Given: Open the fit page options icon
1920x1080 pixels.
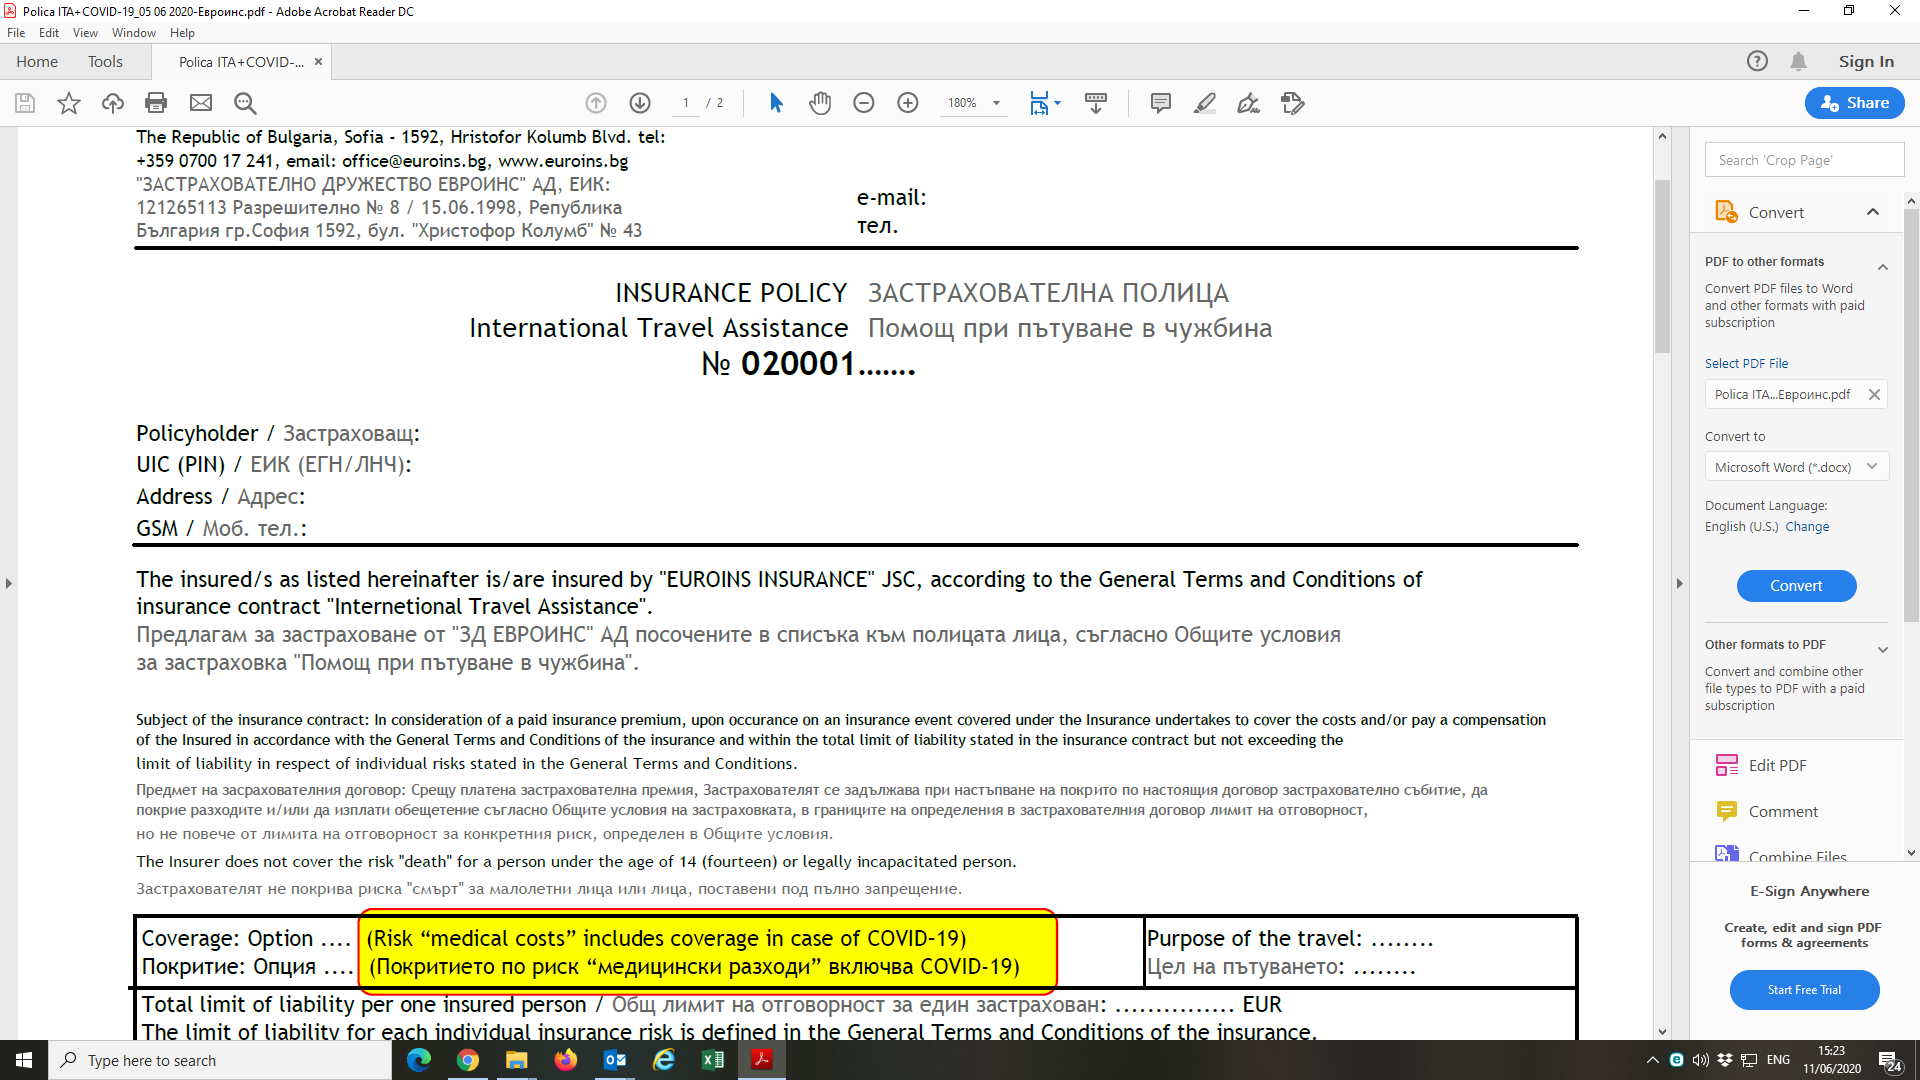Looking at the screenshot, I should pyautogui.click(x=1045, y=103).
